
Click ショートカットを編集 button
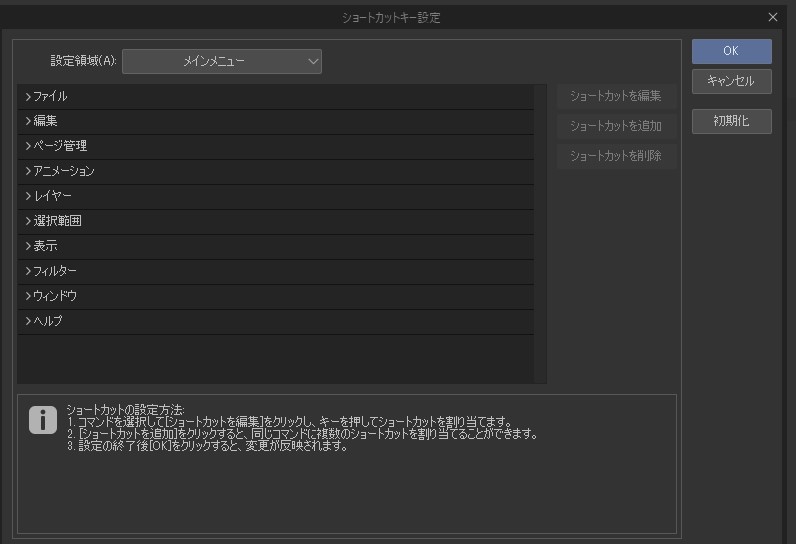coord(615,97)
